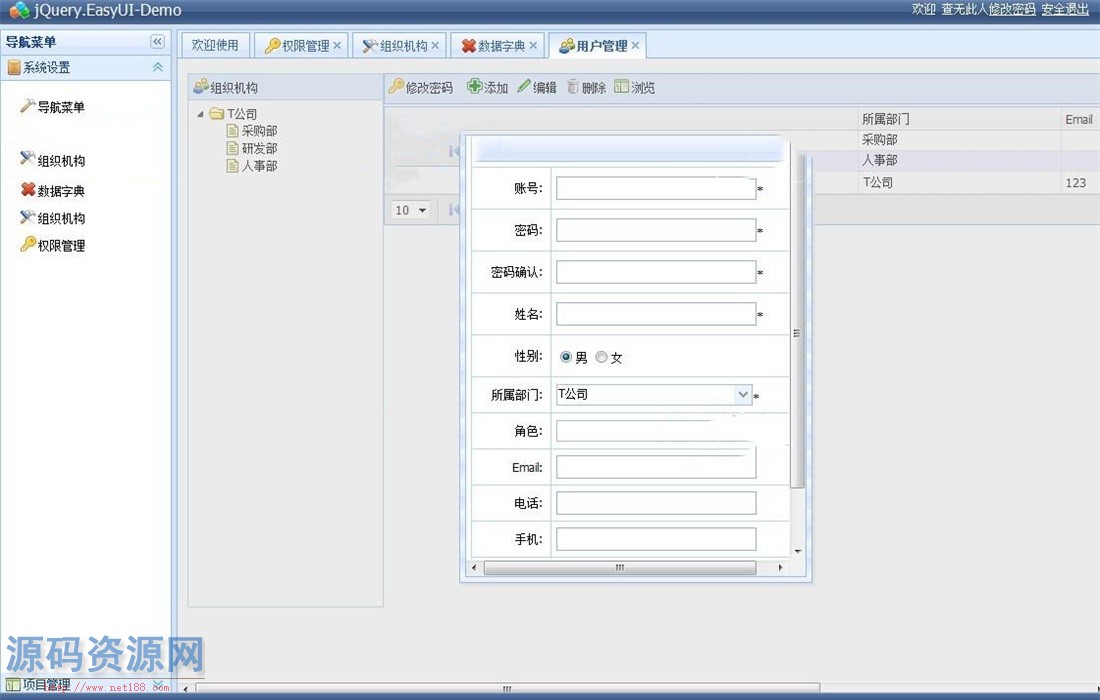The height and width of the screenshot is (700, 1100).
Task: Click the 修改密码 link in header
Action: pos(1011,9)
